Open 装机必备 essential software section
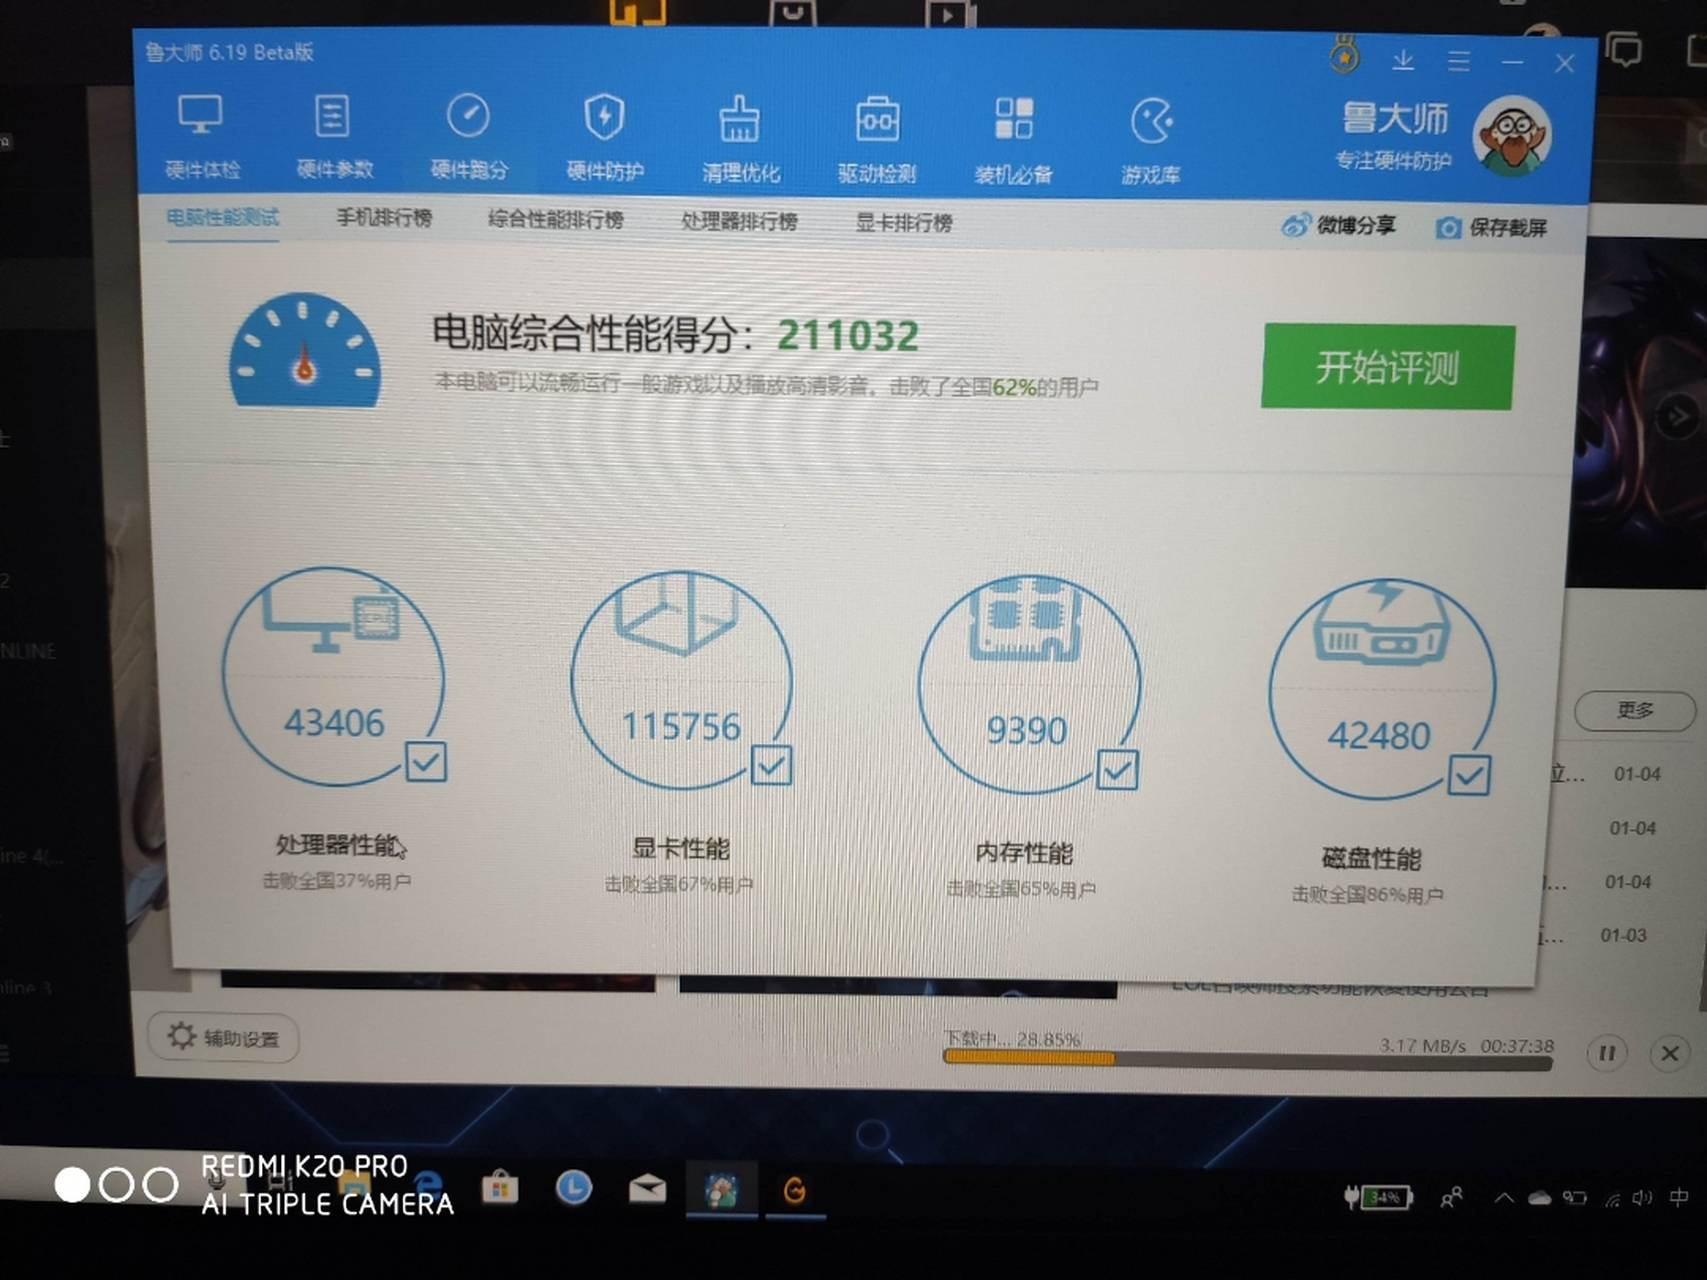This screenshot has width=1707, height=1280. (x=1013, y=142)
